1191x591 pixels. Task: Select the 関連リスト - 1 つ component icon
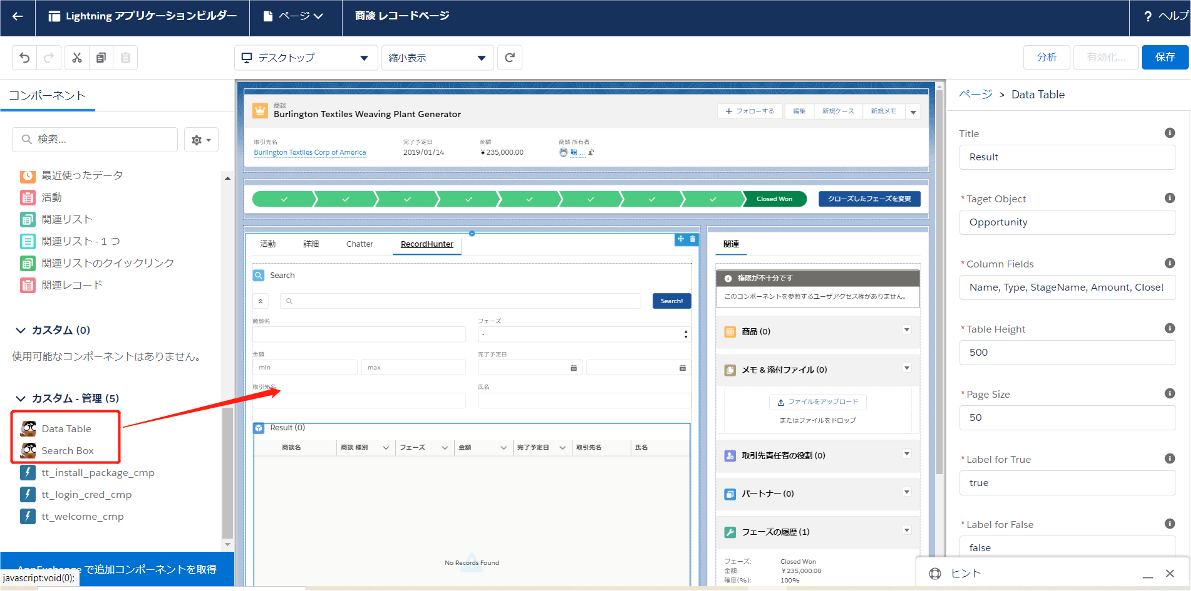[27, 242]
